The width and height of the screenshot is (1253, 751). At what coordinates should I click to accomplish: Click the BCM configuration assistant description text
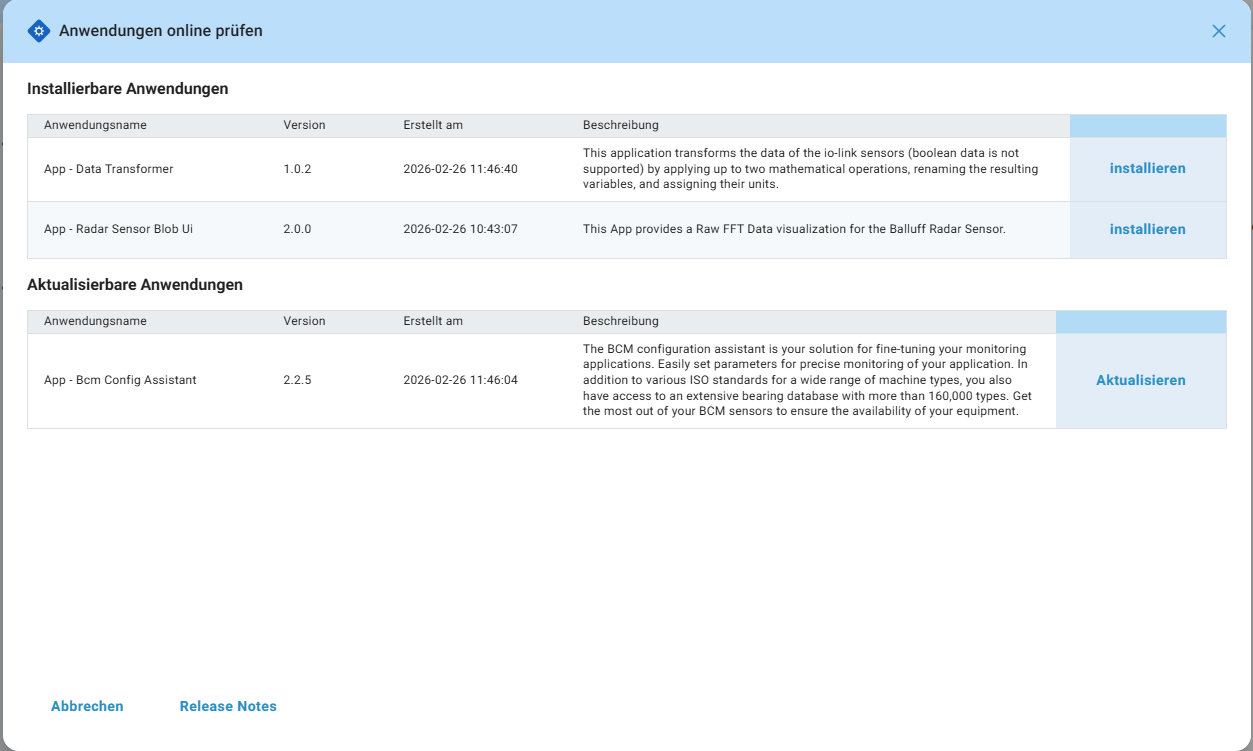pos(810,380)
